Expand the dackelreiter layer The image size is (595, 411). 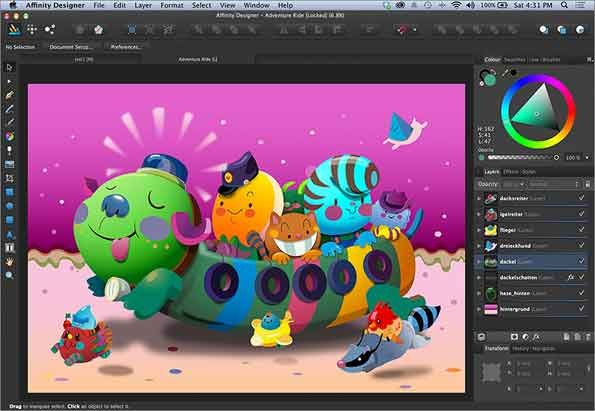pos(479,198)
